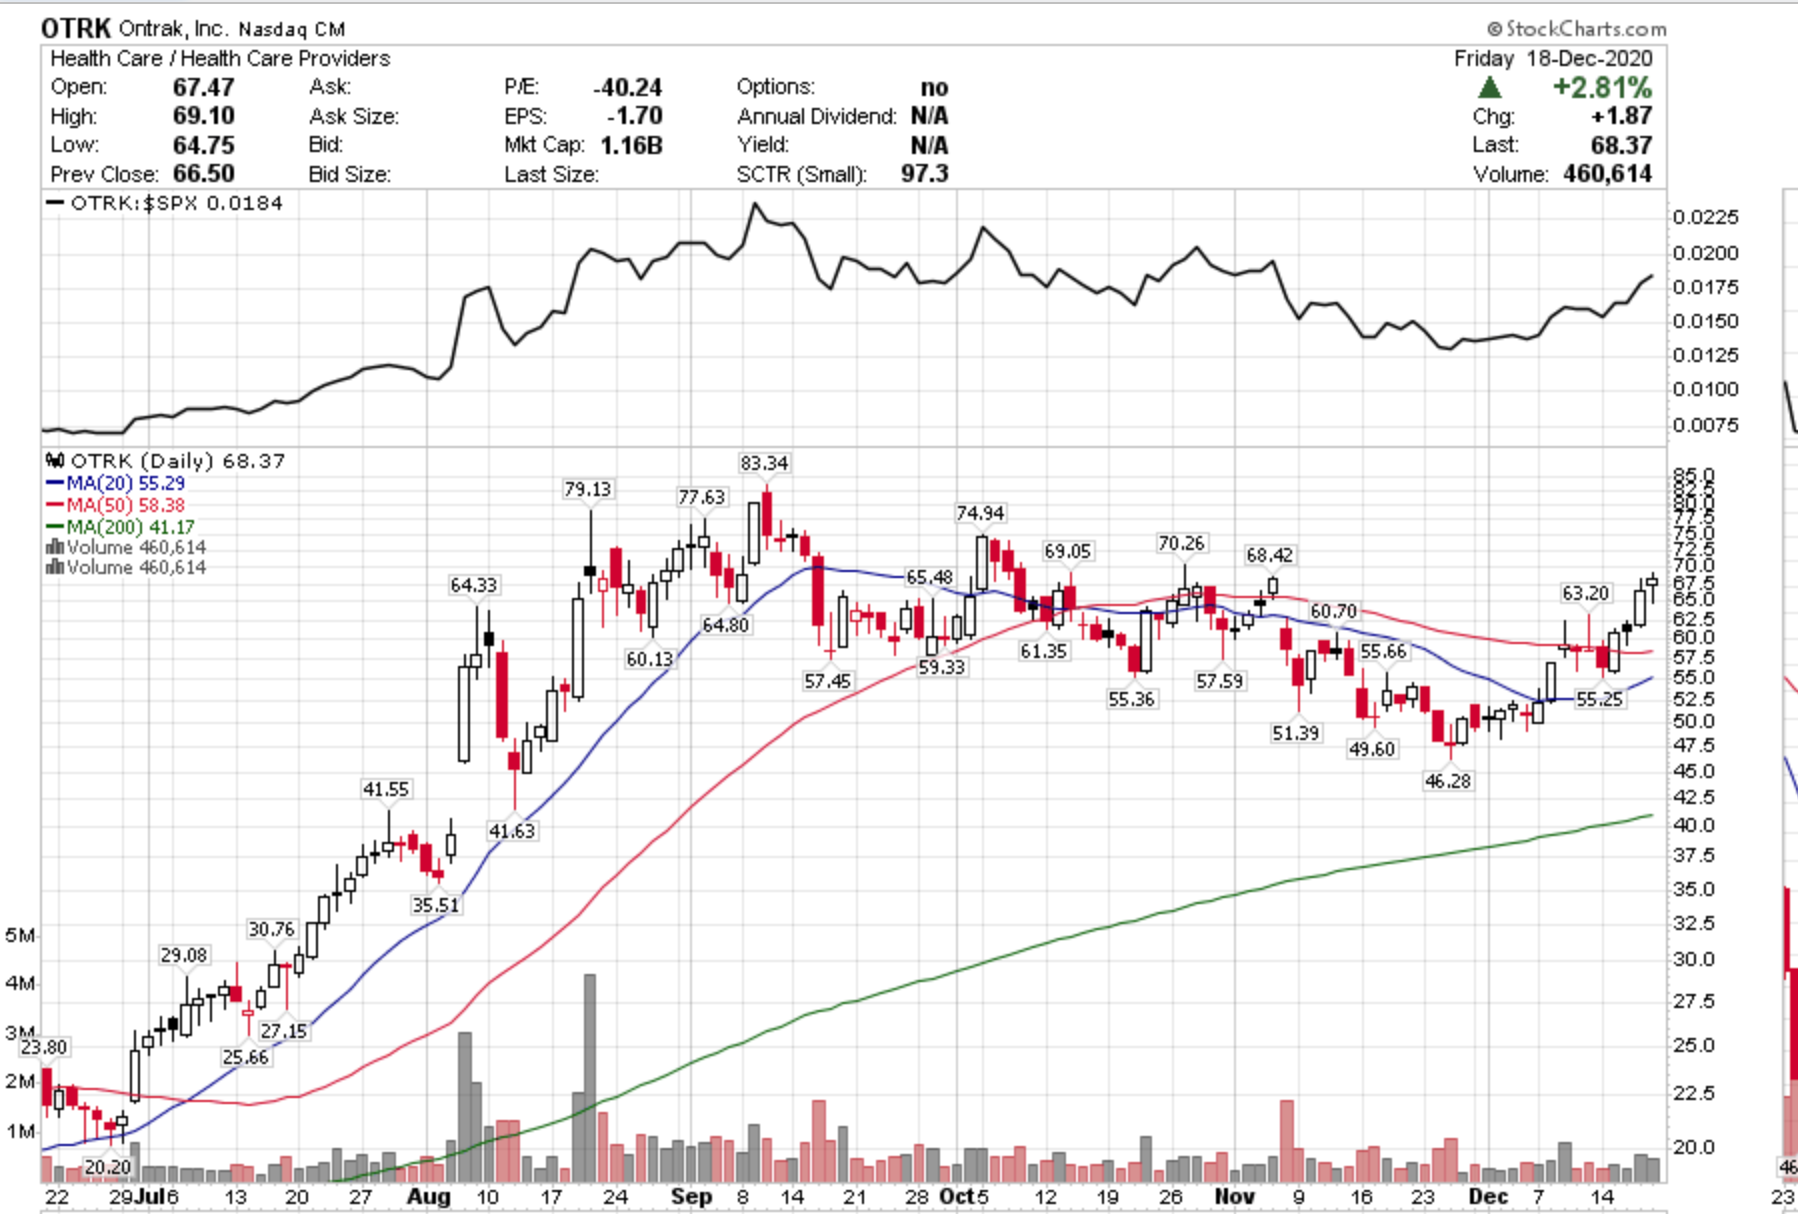Screen dimensions: 1798x1214
Task: Click the 23.80 price annotation
Action: pos(44,1047)
